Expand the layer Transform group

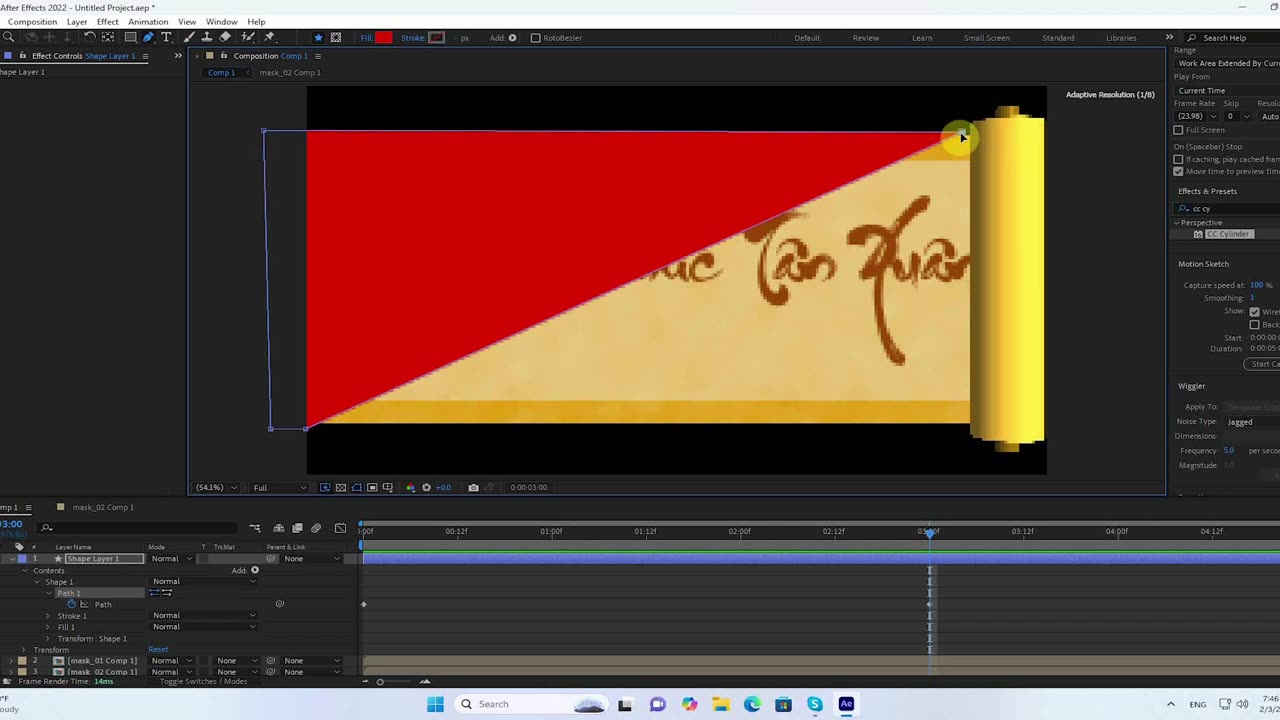coord(23,650)
